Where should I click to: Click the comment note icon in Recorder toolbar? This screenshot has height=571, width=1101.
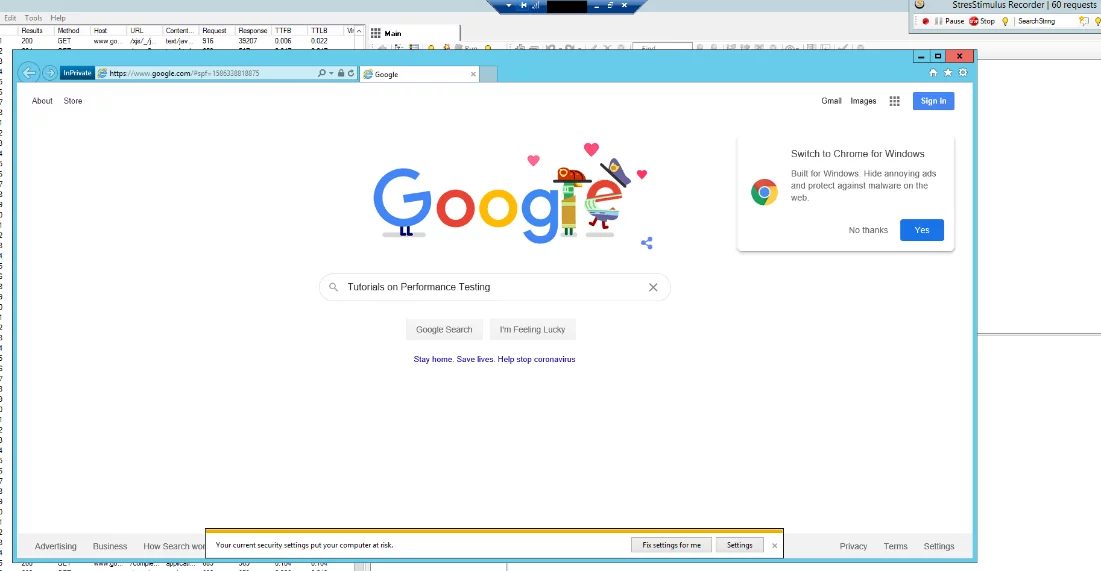tap(1083, 21)
